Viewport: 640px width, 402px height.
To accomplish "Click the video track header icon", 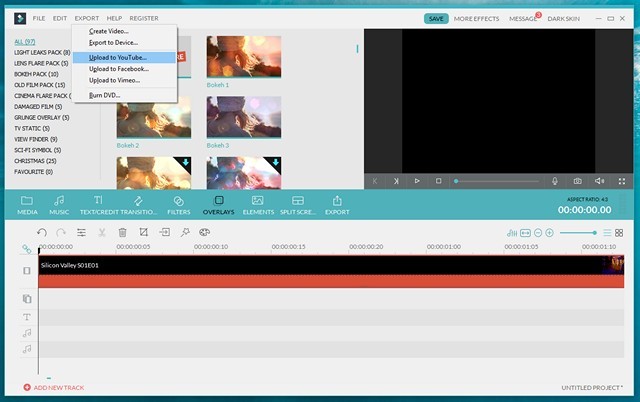I will (x=27, y=271).
